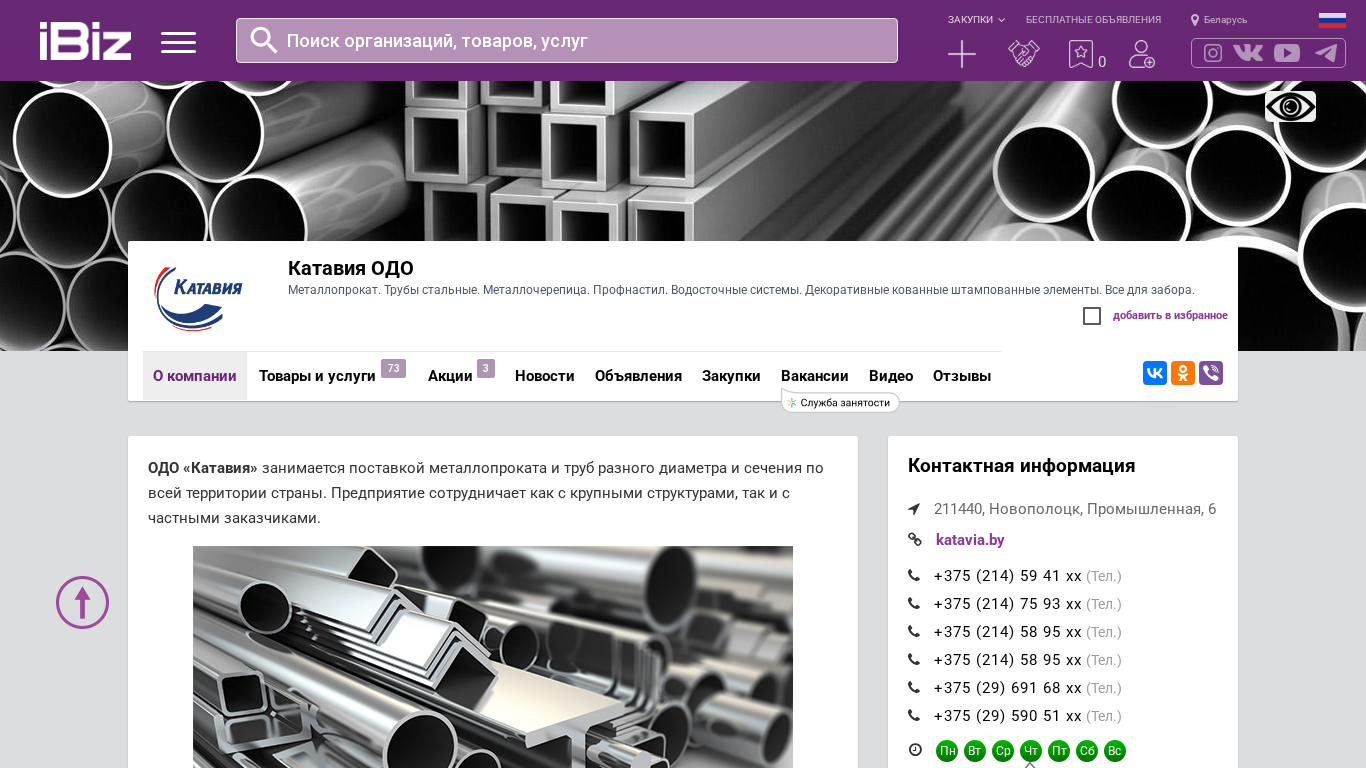Select Tuesday (Вт) schedule circle
This screenshot has width=1366, height=768.
coord(975,751)
